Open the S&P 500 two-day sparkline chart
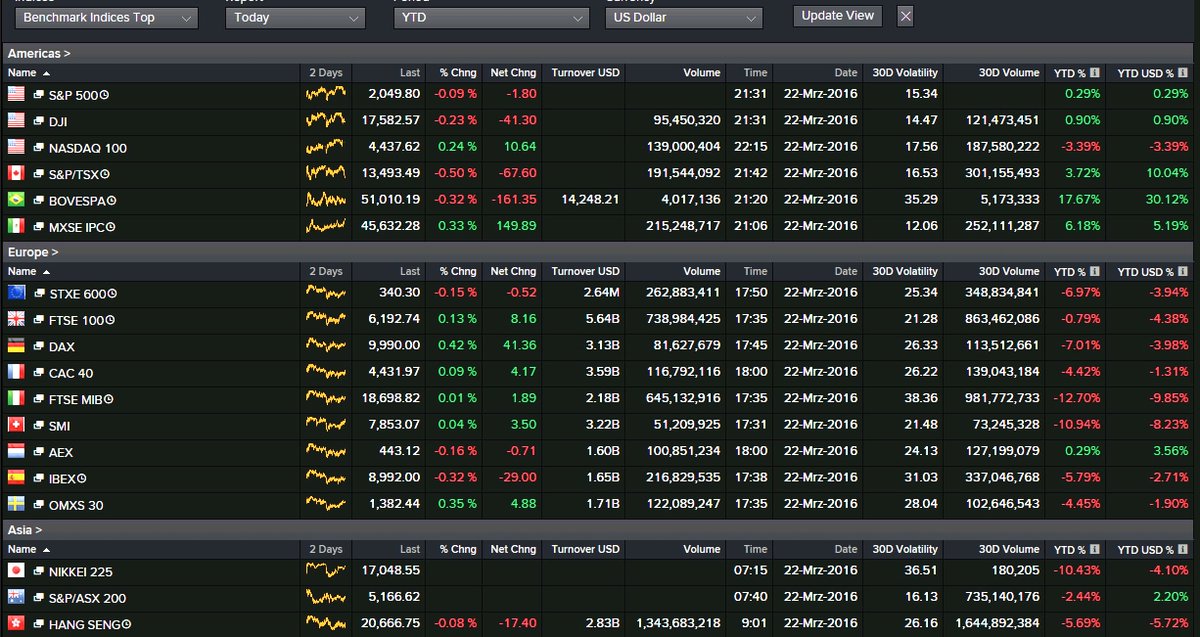The image size is (1200, 637). [325, 93]
